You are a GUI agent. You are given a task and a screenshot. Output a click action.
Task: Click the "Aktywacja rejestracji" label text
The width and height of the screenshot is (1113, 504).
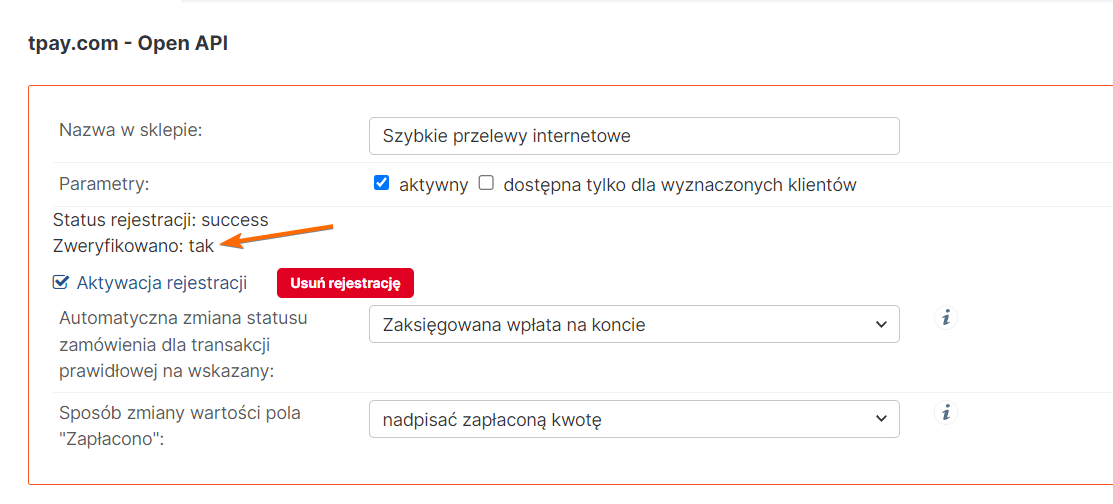[162, 283]
